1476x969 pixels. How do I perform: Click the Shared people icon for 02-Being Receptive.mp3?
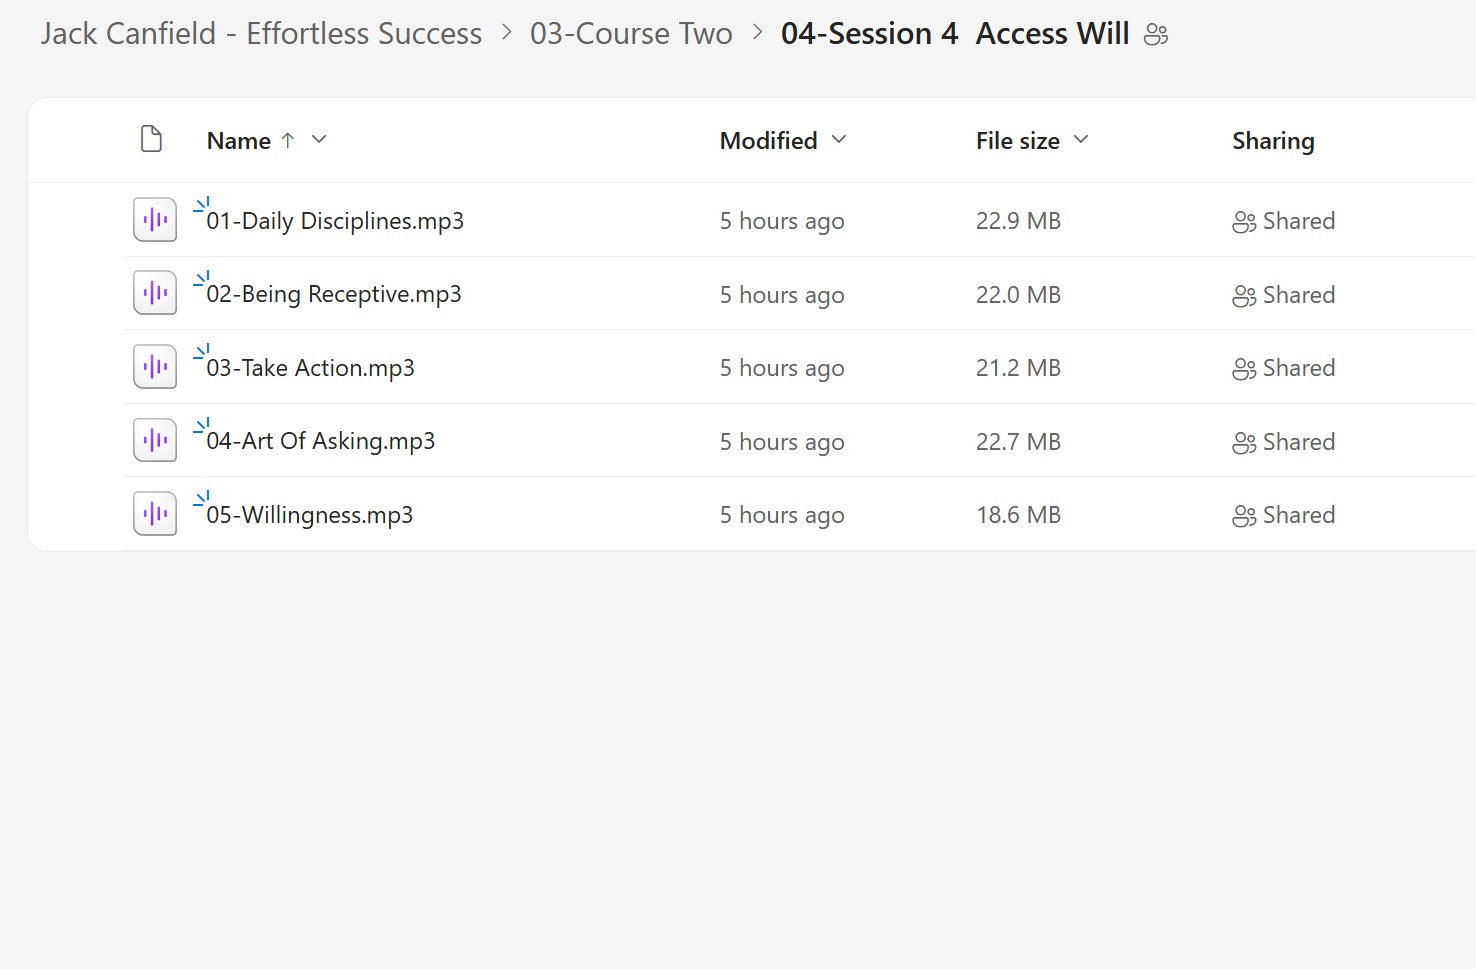[1243, 295]
